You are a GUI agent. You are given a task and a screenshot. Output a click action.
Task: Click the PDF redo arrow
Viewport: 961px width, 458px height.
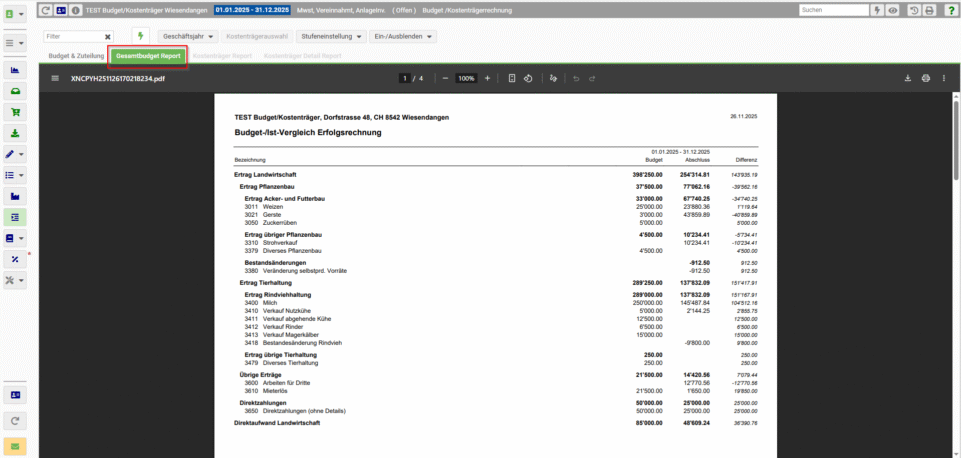[592, 78]
